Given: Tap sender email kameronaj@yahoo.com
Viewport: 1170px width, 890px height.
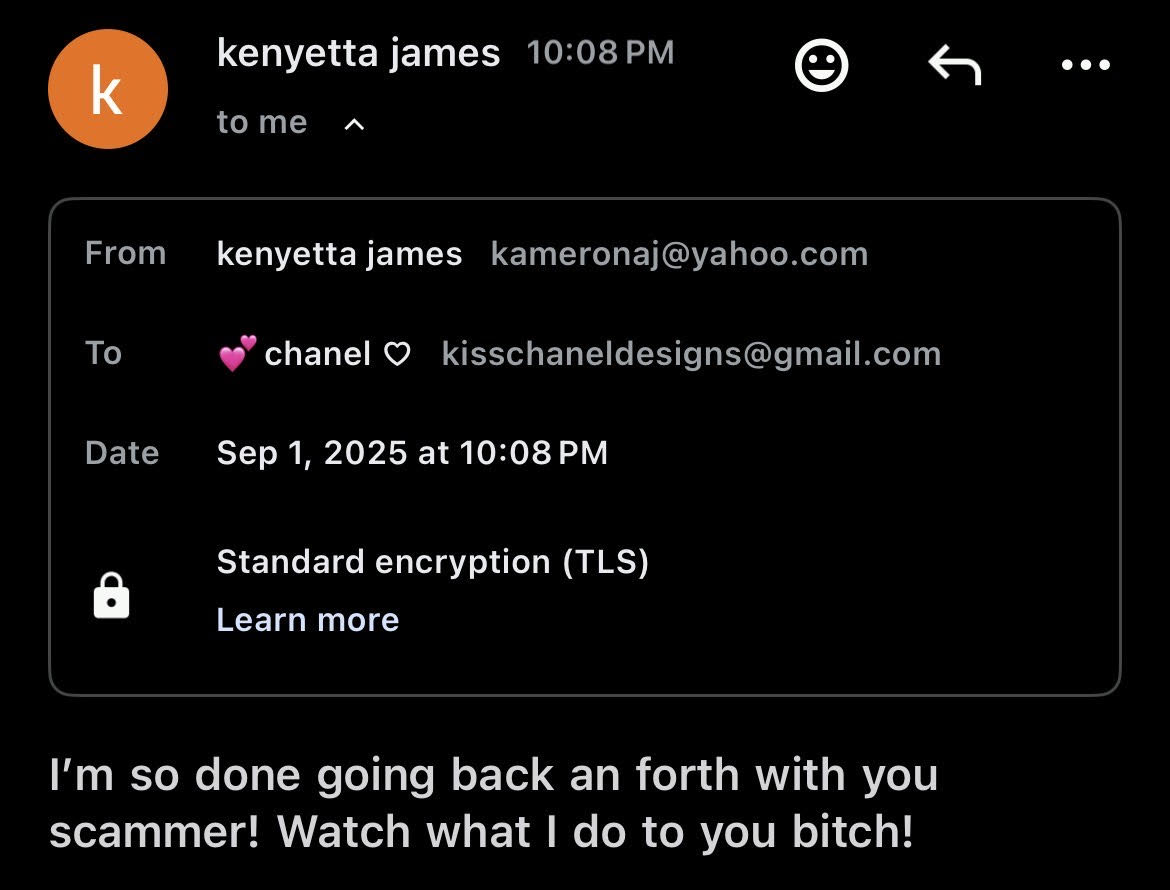Looking at the screenshot, I should (680, 254).
